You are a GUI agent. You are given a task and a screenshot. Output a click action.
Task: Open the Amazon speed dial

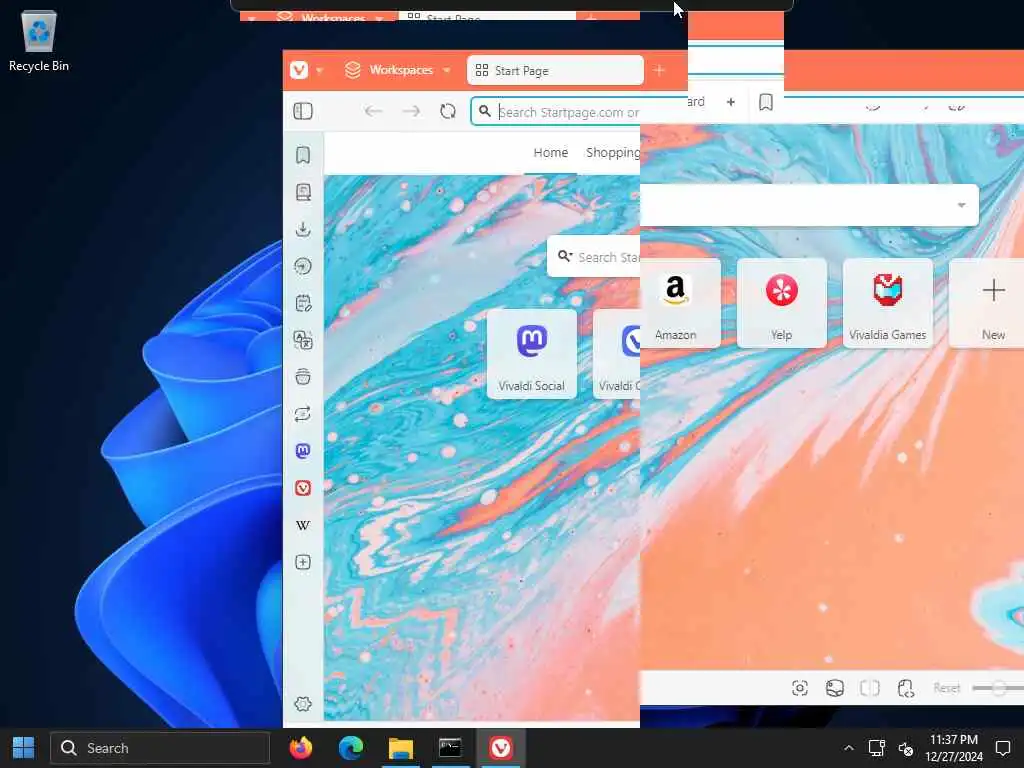[679, 303]
